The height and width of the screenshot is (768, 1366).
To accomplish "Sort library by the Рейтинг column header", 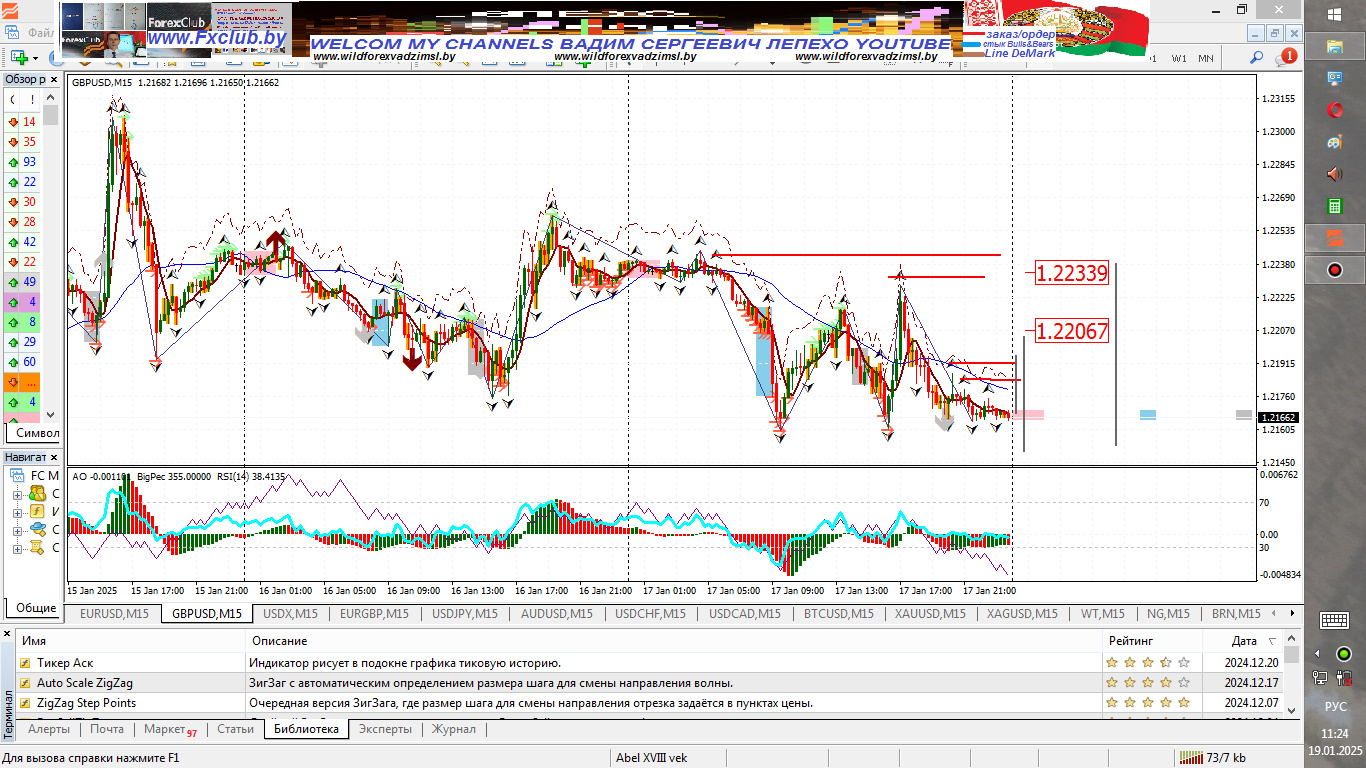I will point(1151,641).
